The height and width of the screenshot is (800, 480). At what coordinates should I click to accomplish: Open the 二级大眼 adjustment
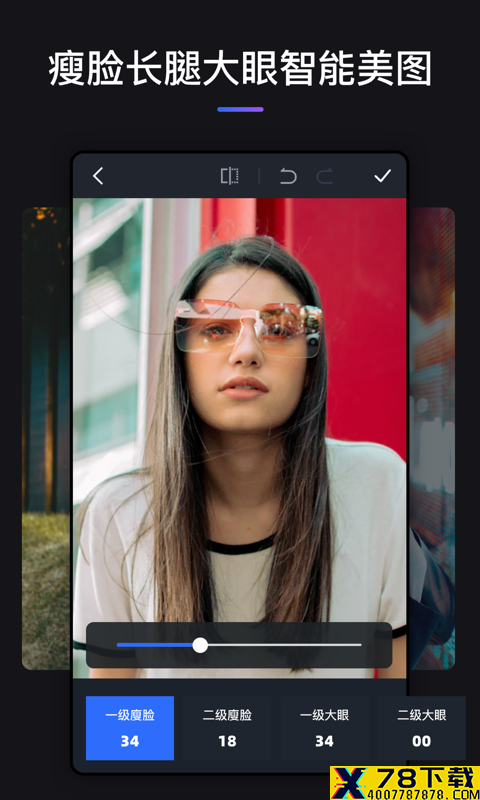421,728
